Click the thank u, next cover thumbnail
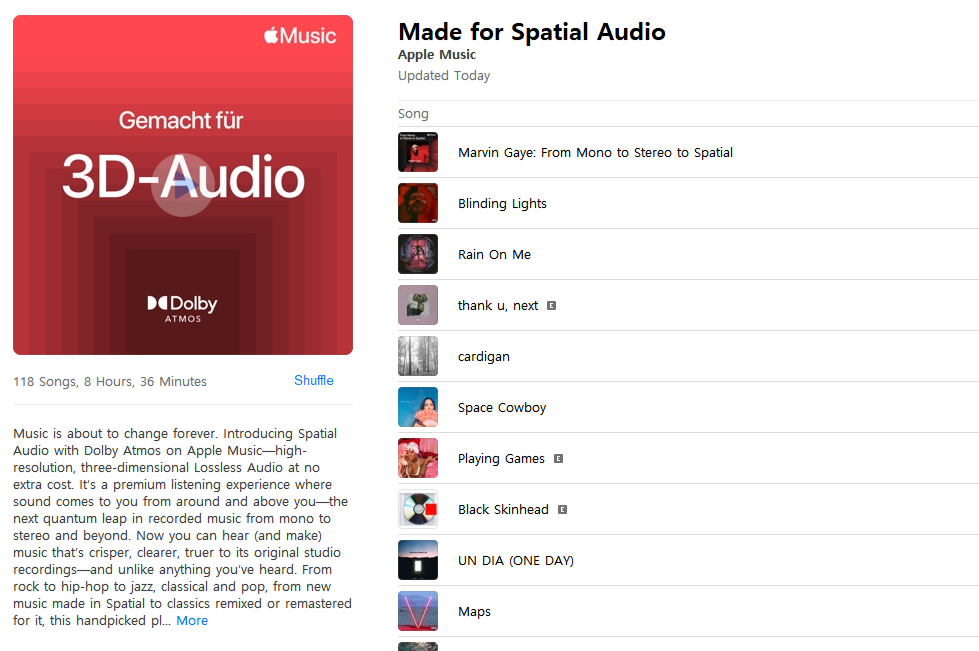 418,305
